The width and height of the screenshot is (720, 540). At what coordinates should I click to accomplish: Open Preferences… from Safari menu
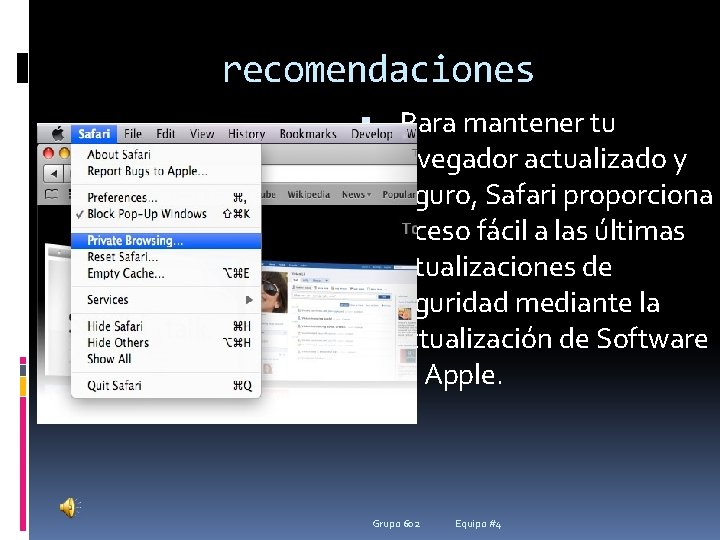pos(166,197)
